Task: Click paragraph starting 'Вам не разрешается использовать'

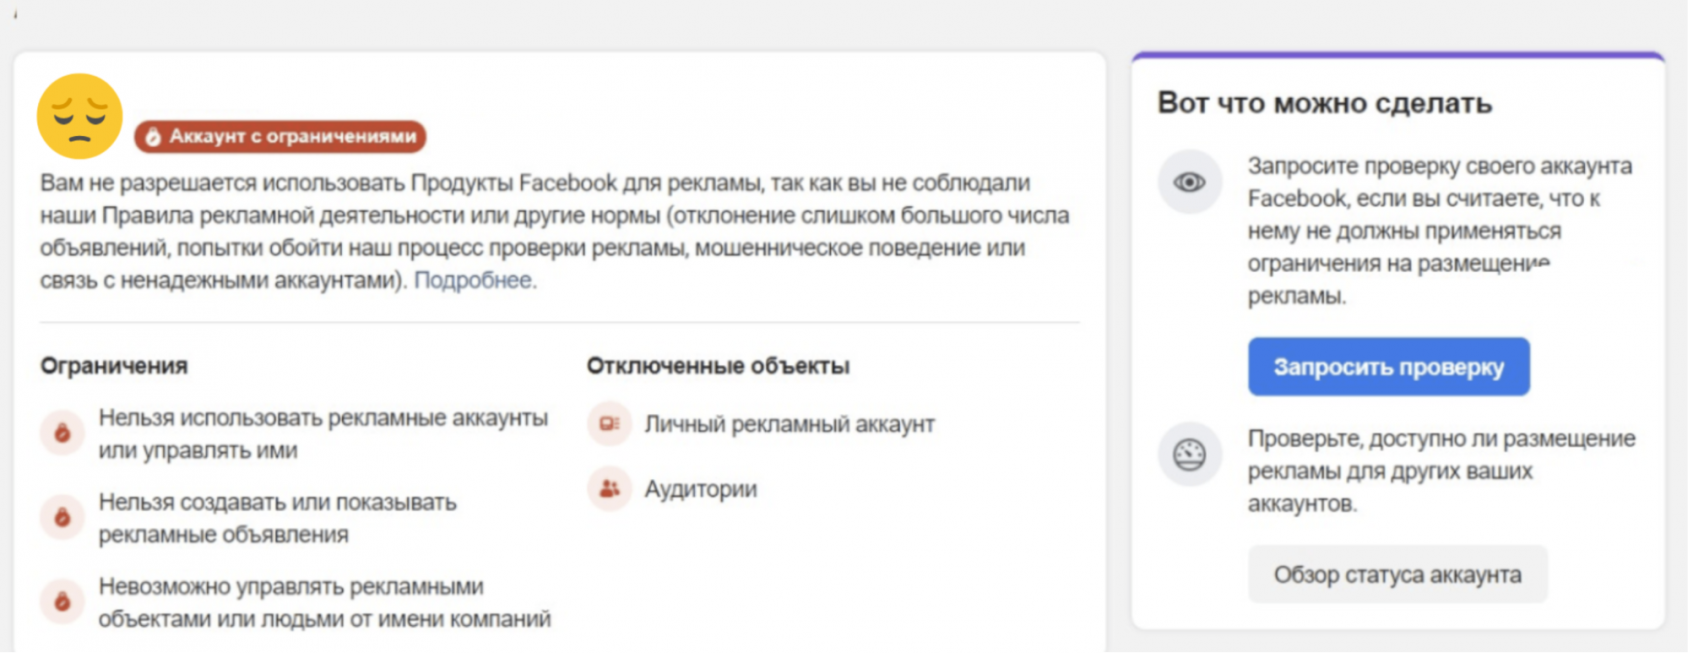Action: (x=555, y=231)
